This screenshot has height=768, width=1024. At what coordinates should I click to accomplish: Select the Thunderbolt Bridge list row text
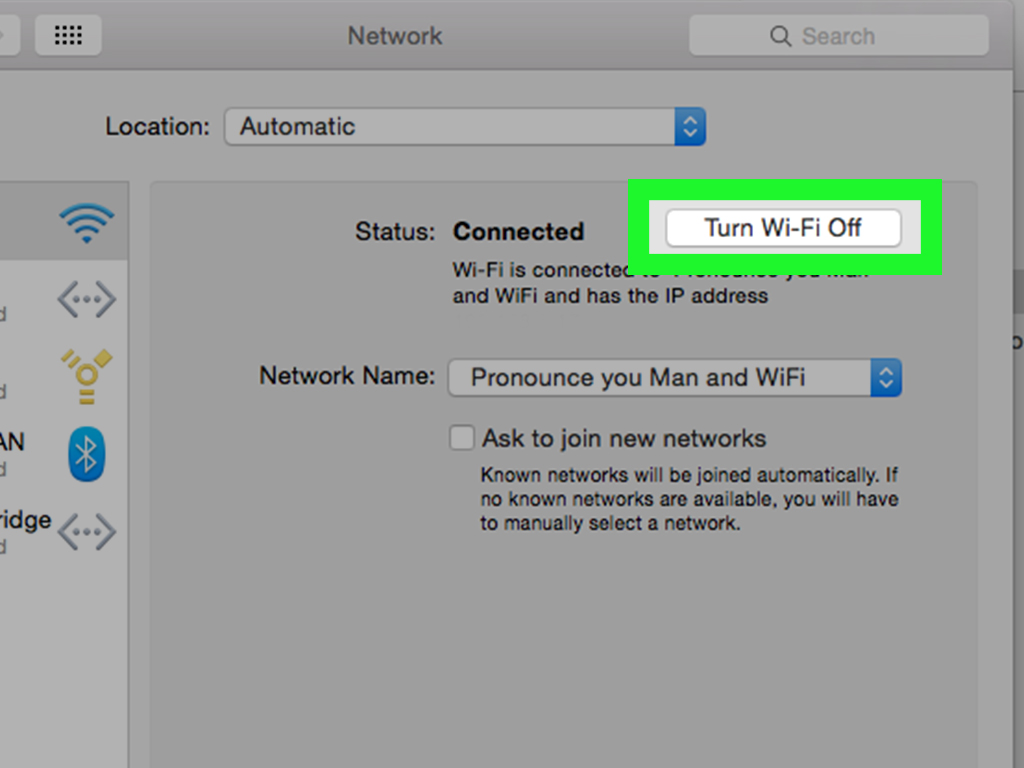[x=24, y=521]
